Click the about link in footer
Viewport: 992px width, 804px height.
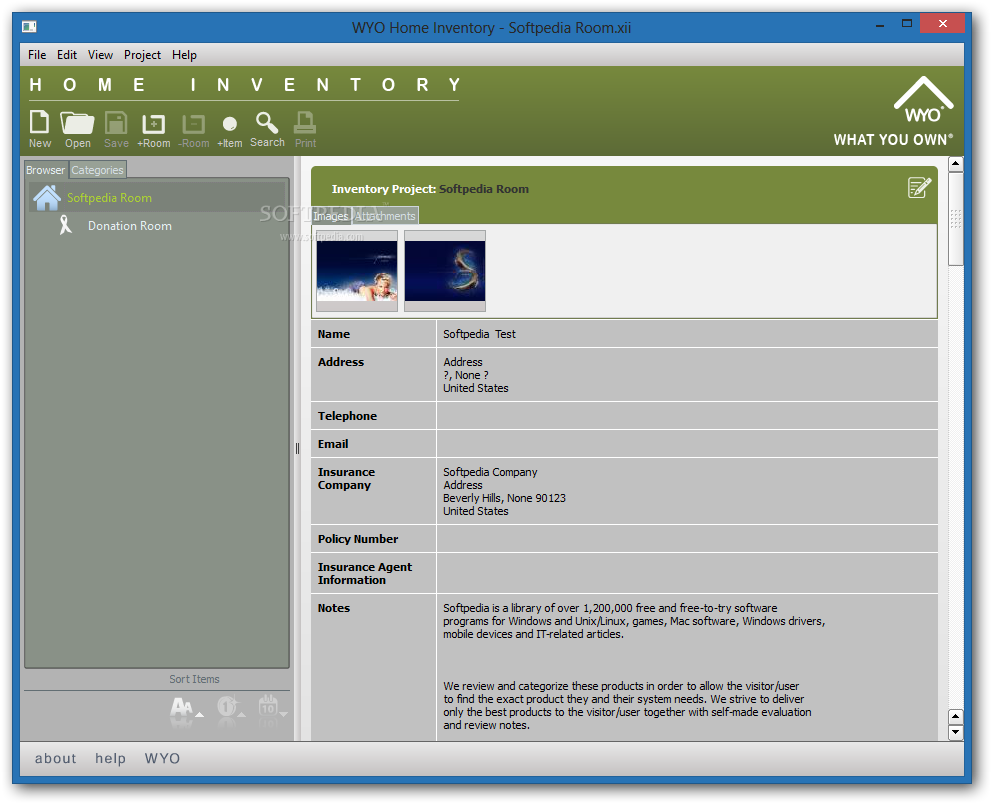[55, 758]
